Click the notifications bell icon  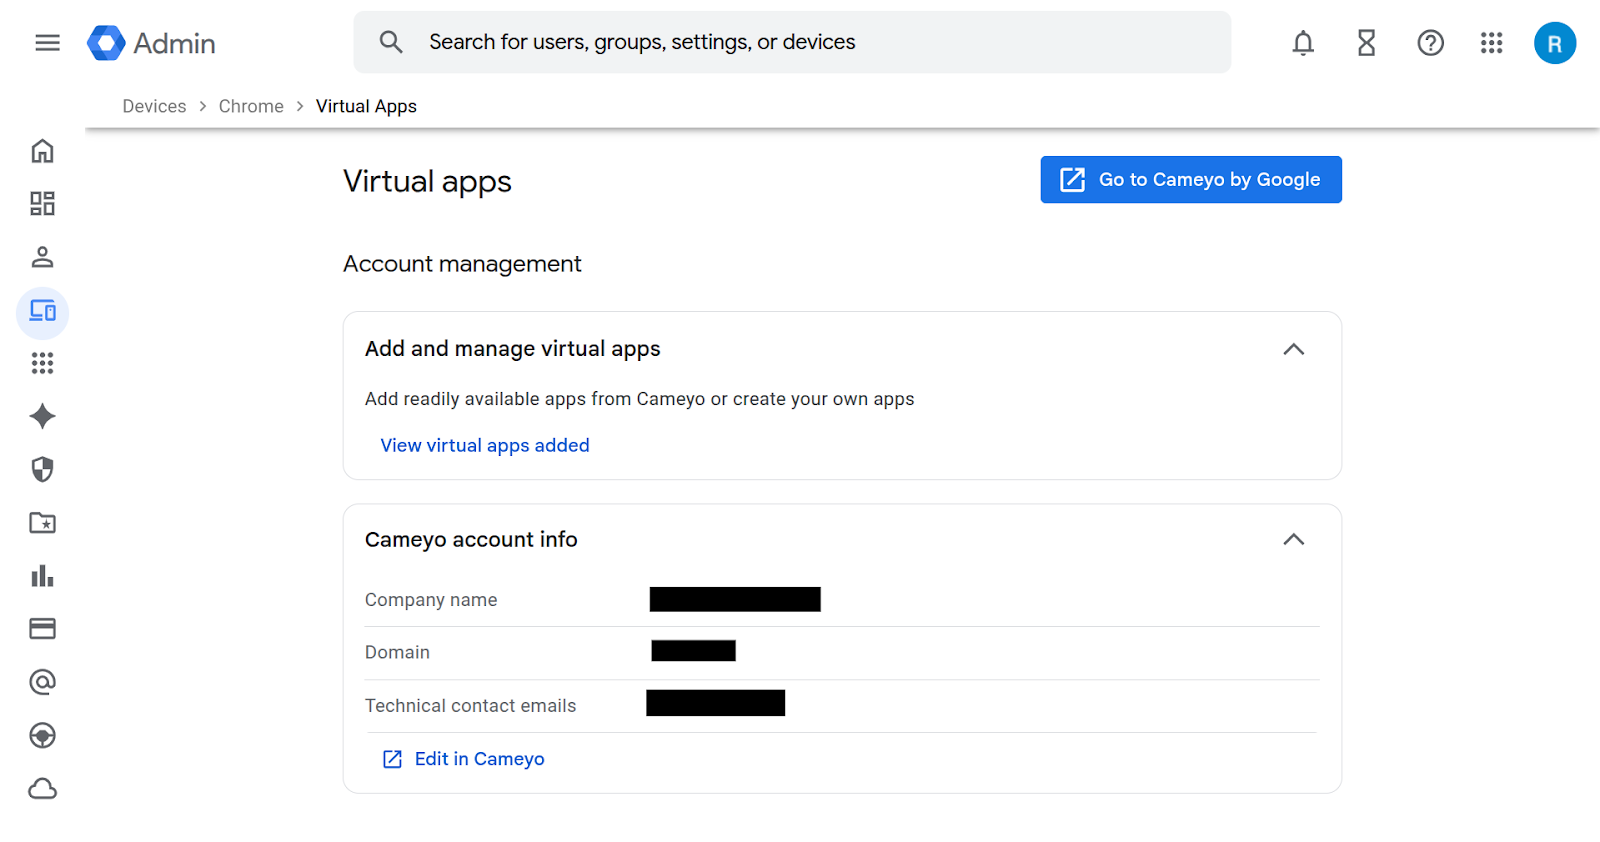[1303, 43]
